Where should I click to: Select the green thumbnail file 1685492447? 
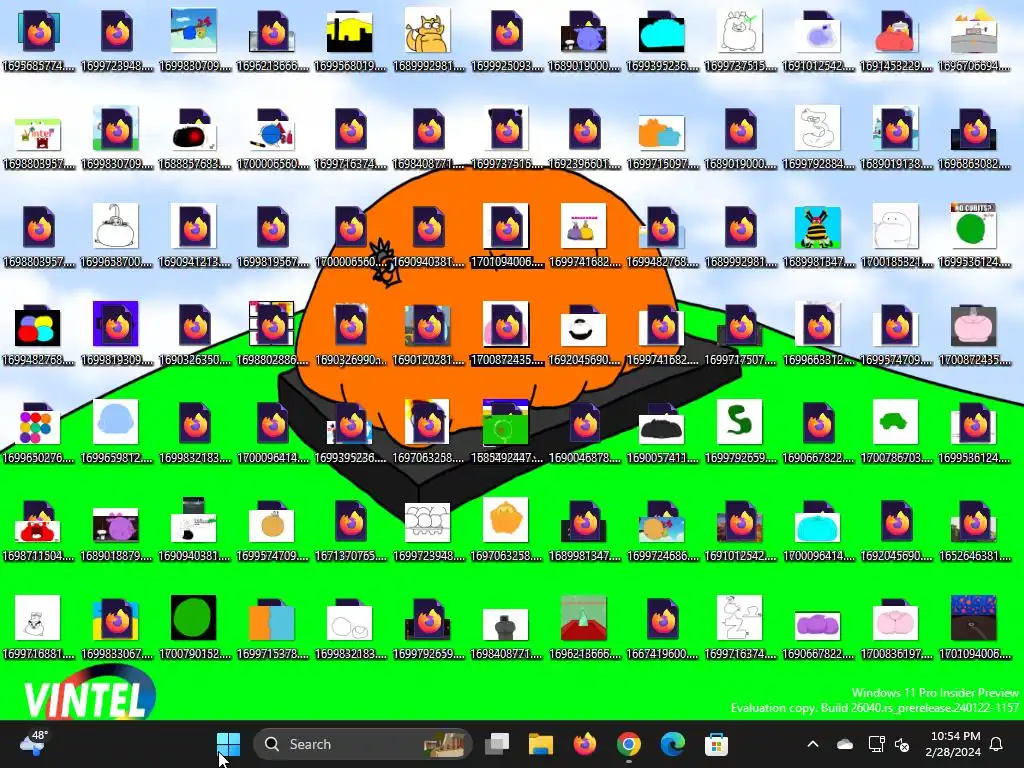pos(507,432)
